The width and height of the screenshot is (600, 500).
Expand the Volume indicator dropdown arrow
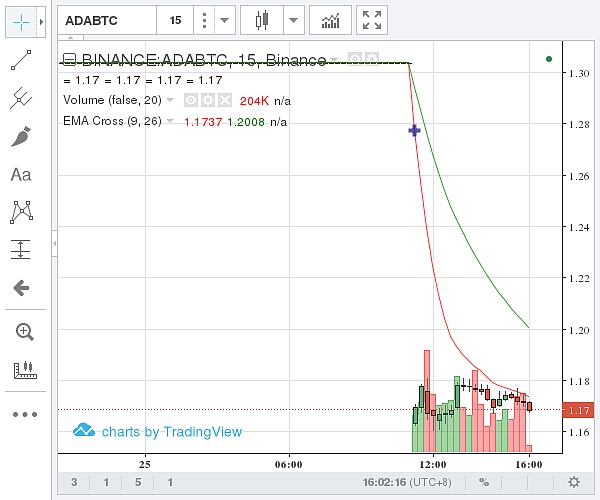(170, 100)
